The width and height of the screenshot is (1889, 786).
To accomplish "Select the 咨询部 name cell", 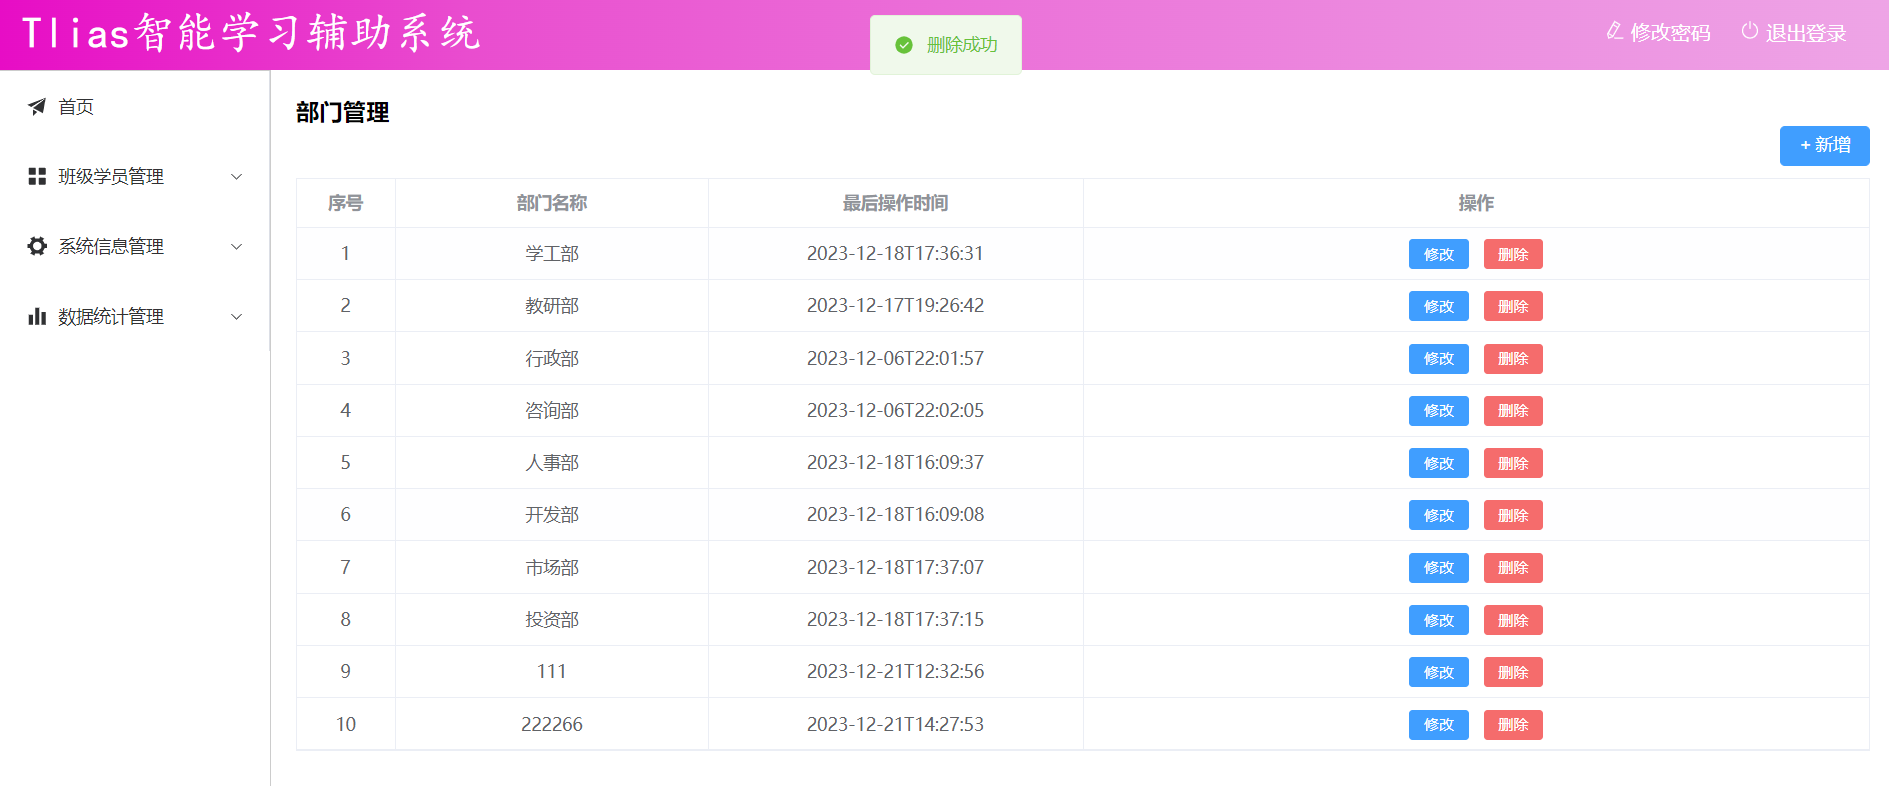I will [552, 411].
